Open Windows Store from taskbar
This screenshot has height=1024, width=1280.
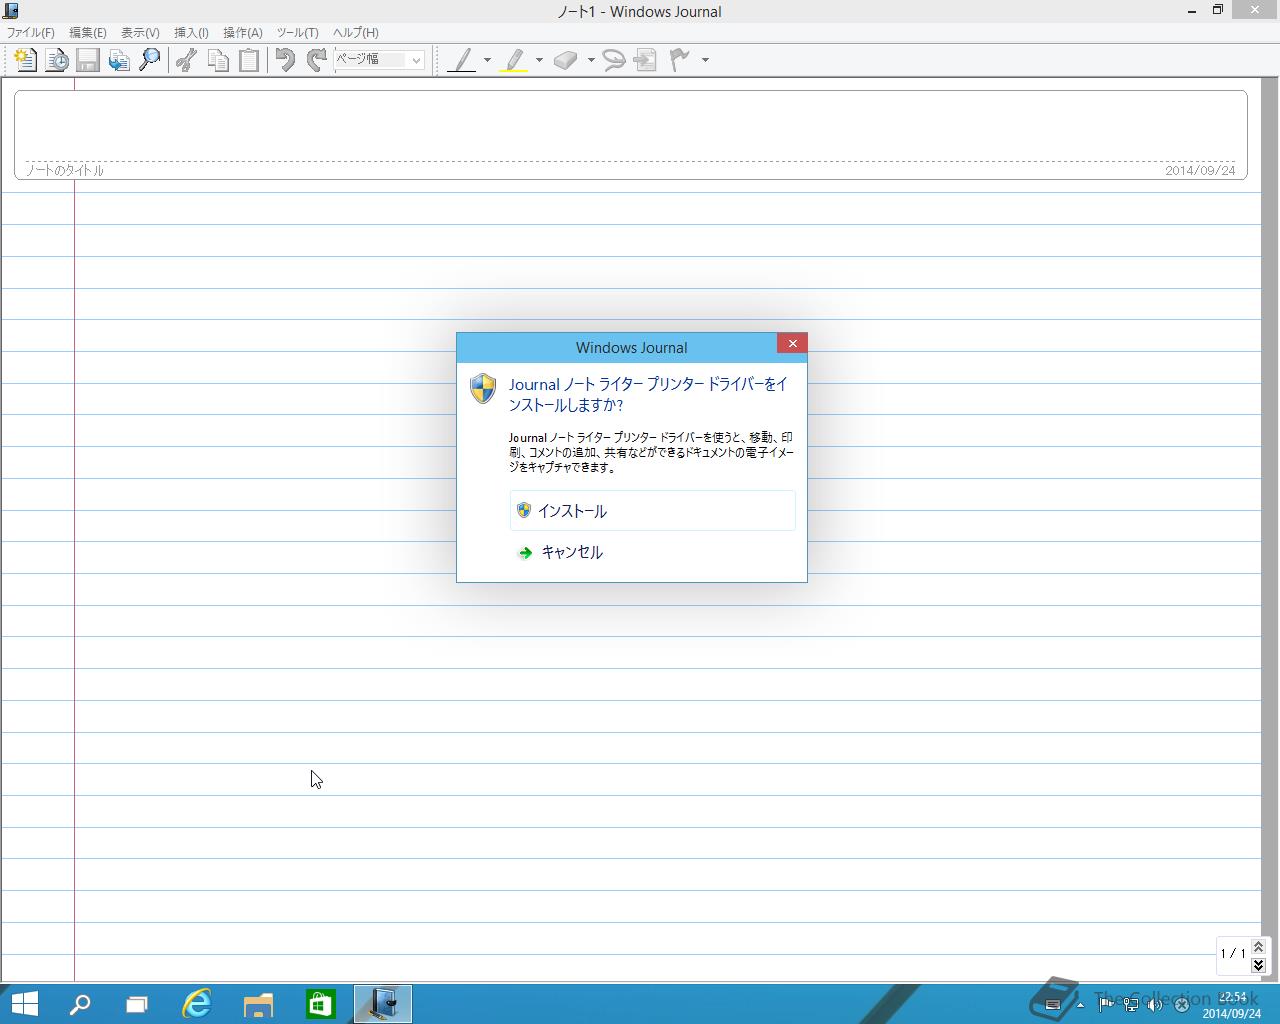[x=320, y=1004]
